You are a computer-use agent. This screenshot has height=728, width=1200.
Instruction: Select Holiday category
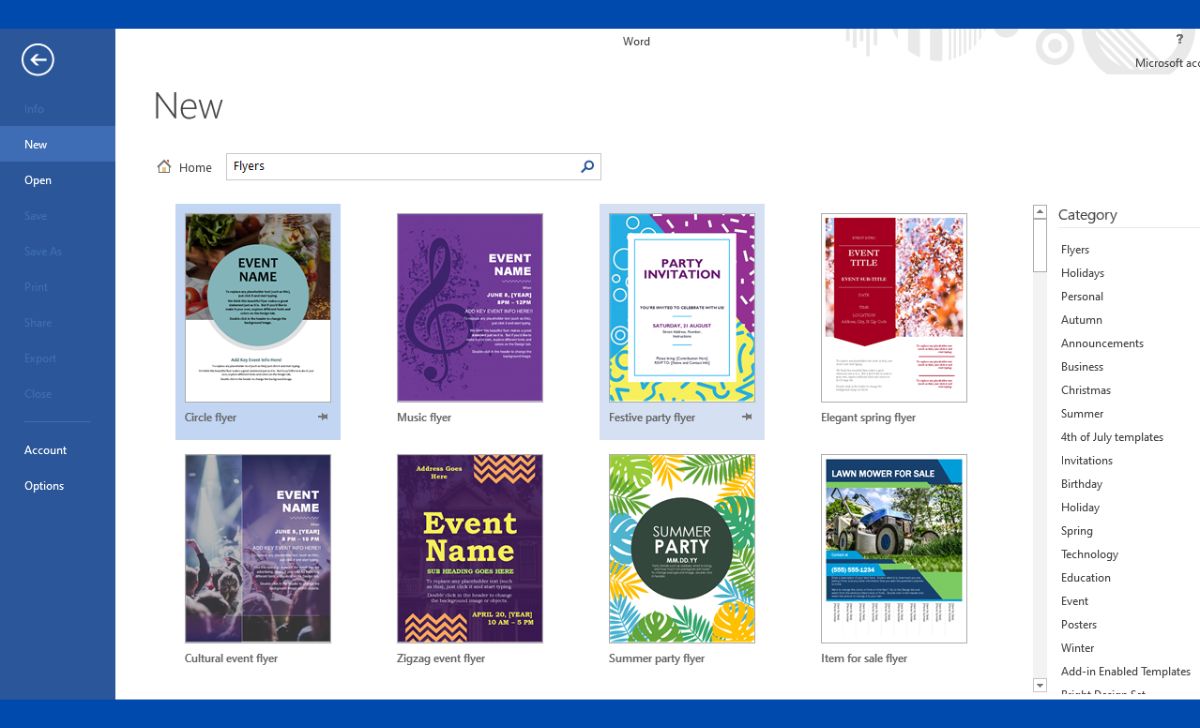point(1080,508)
